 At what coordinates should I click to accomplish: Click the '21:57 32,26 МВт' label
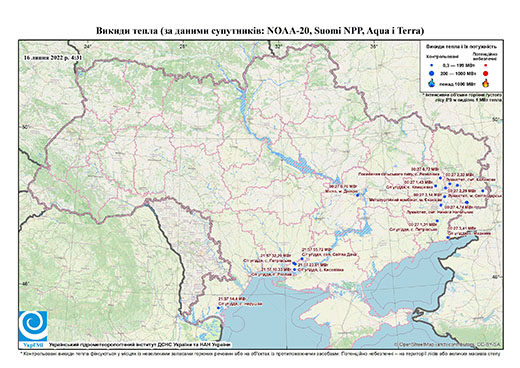pyautogui.click(x=276, y=256)
